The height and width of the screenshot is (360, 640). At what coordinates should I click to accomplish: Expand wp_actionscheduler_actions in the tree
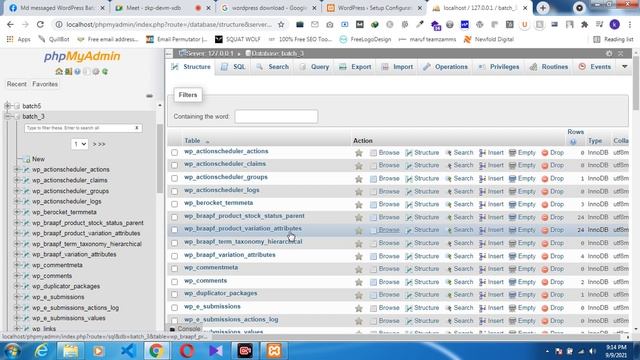pos(17,169)
